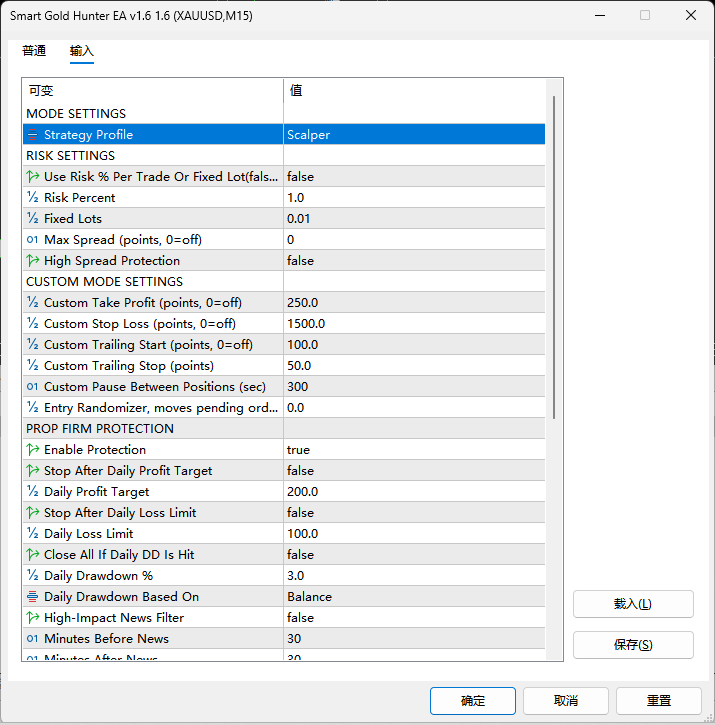715x725 pixels.
Task: Click the icon beside Custom Take Profit
Action: coord(32,302)
